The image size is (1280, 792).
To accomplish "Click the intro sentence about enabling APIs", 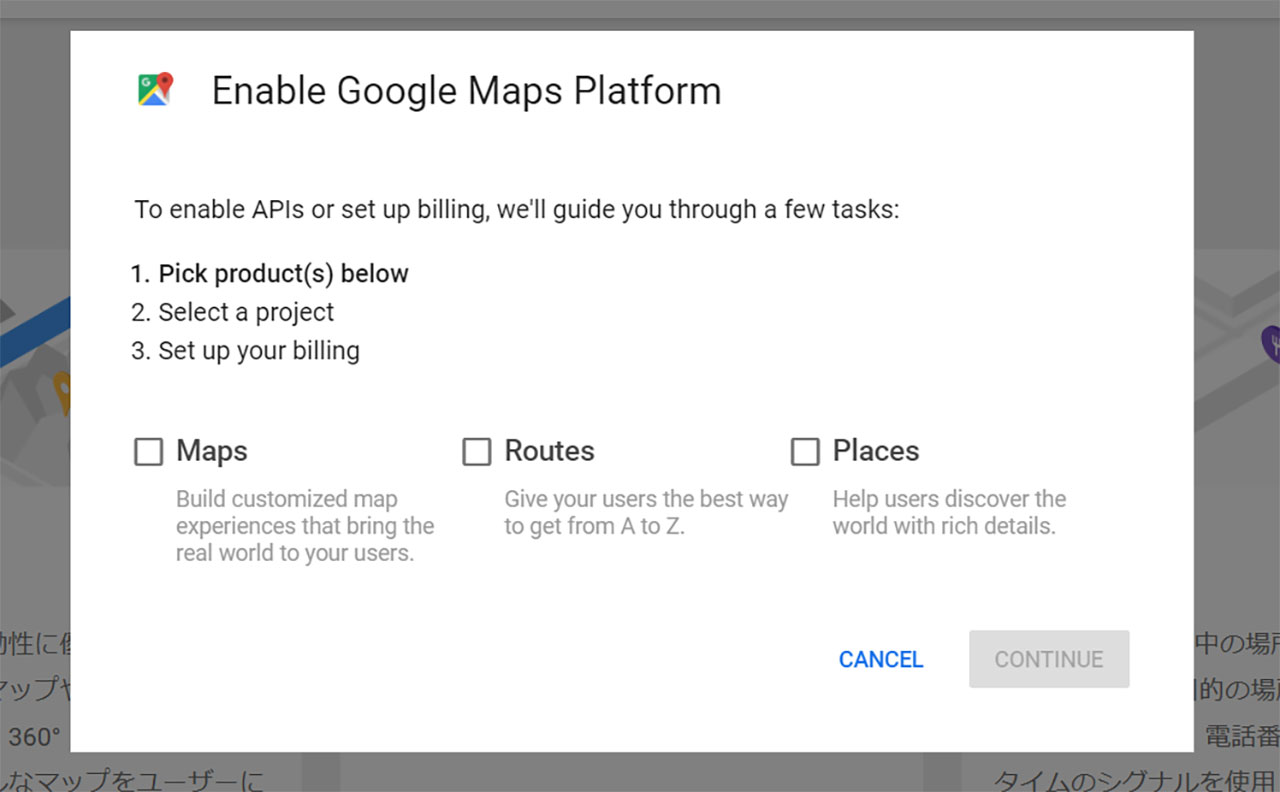I will pyautogui.click(x=517, y=210).
